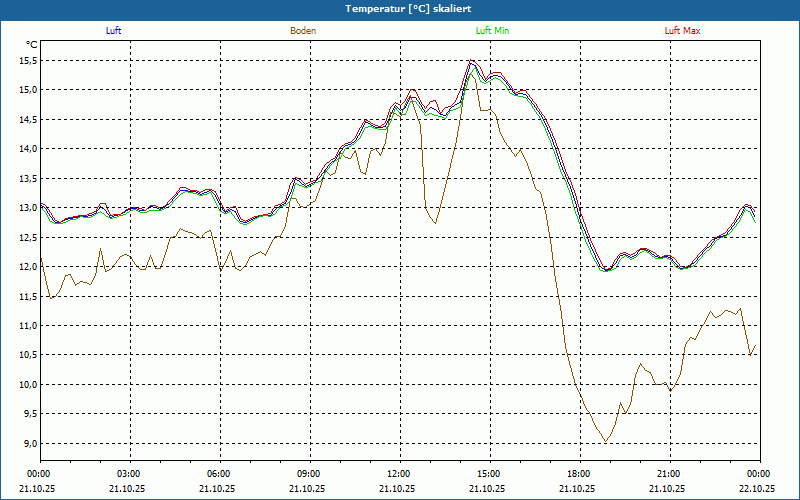Click the 14,5 value on the temperature axis
800x500 pixels.
[x=29, y=119]
